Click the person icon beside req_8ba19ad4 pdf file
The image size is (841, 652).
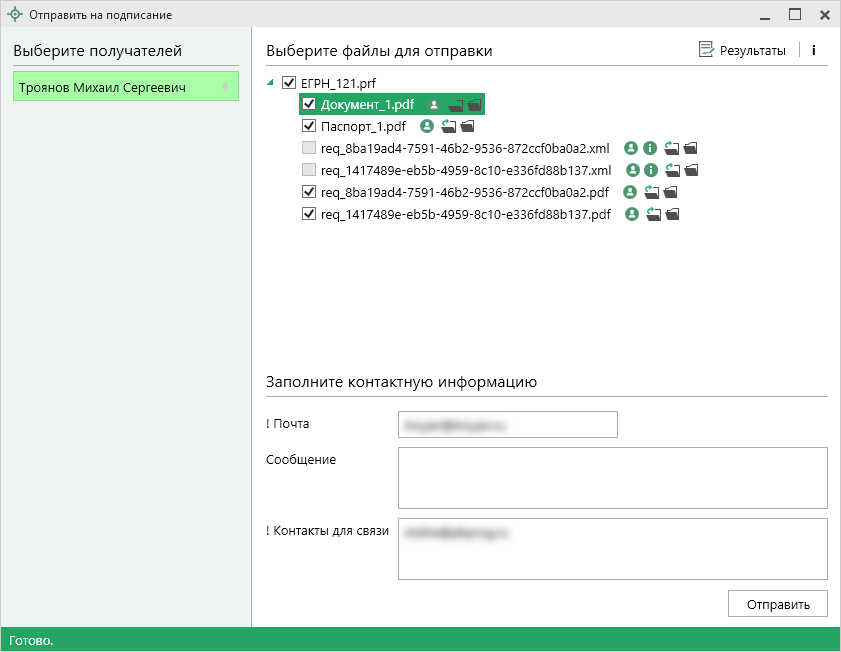tap(631, 192)
